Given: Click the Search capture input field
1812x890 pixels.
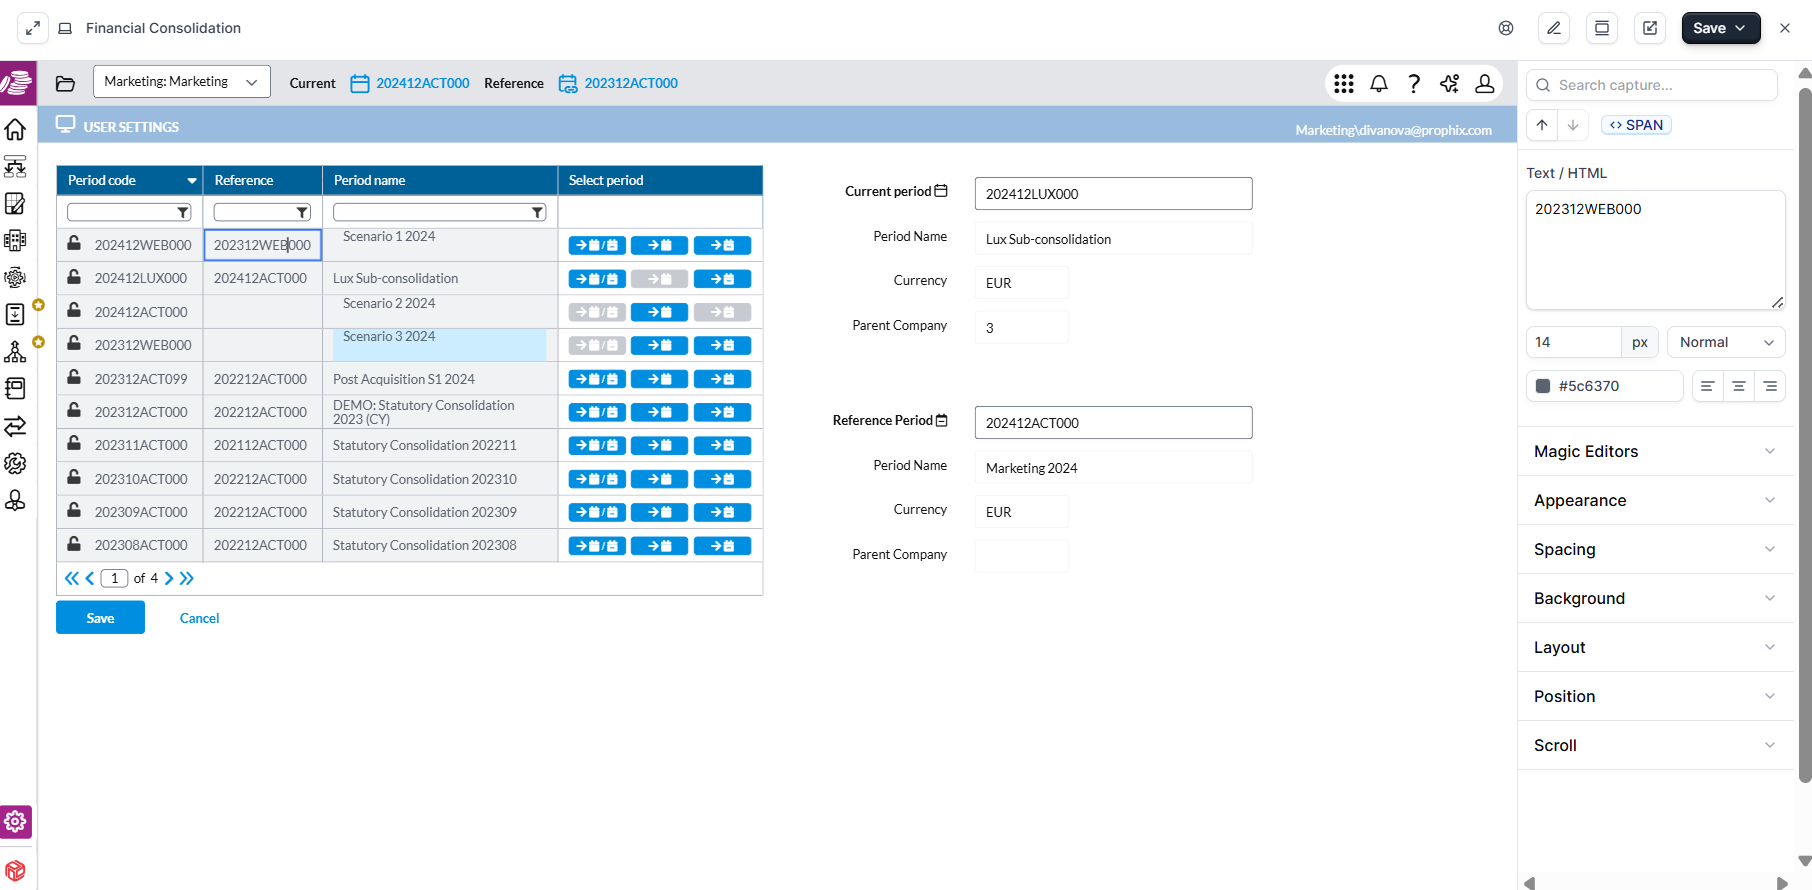Looking at the screenshot, I should point(1652,85).
